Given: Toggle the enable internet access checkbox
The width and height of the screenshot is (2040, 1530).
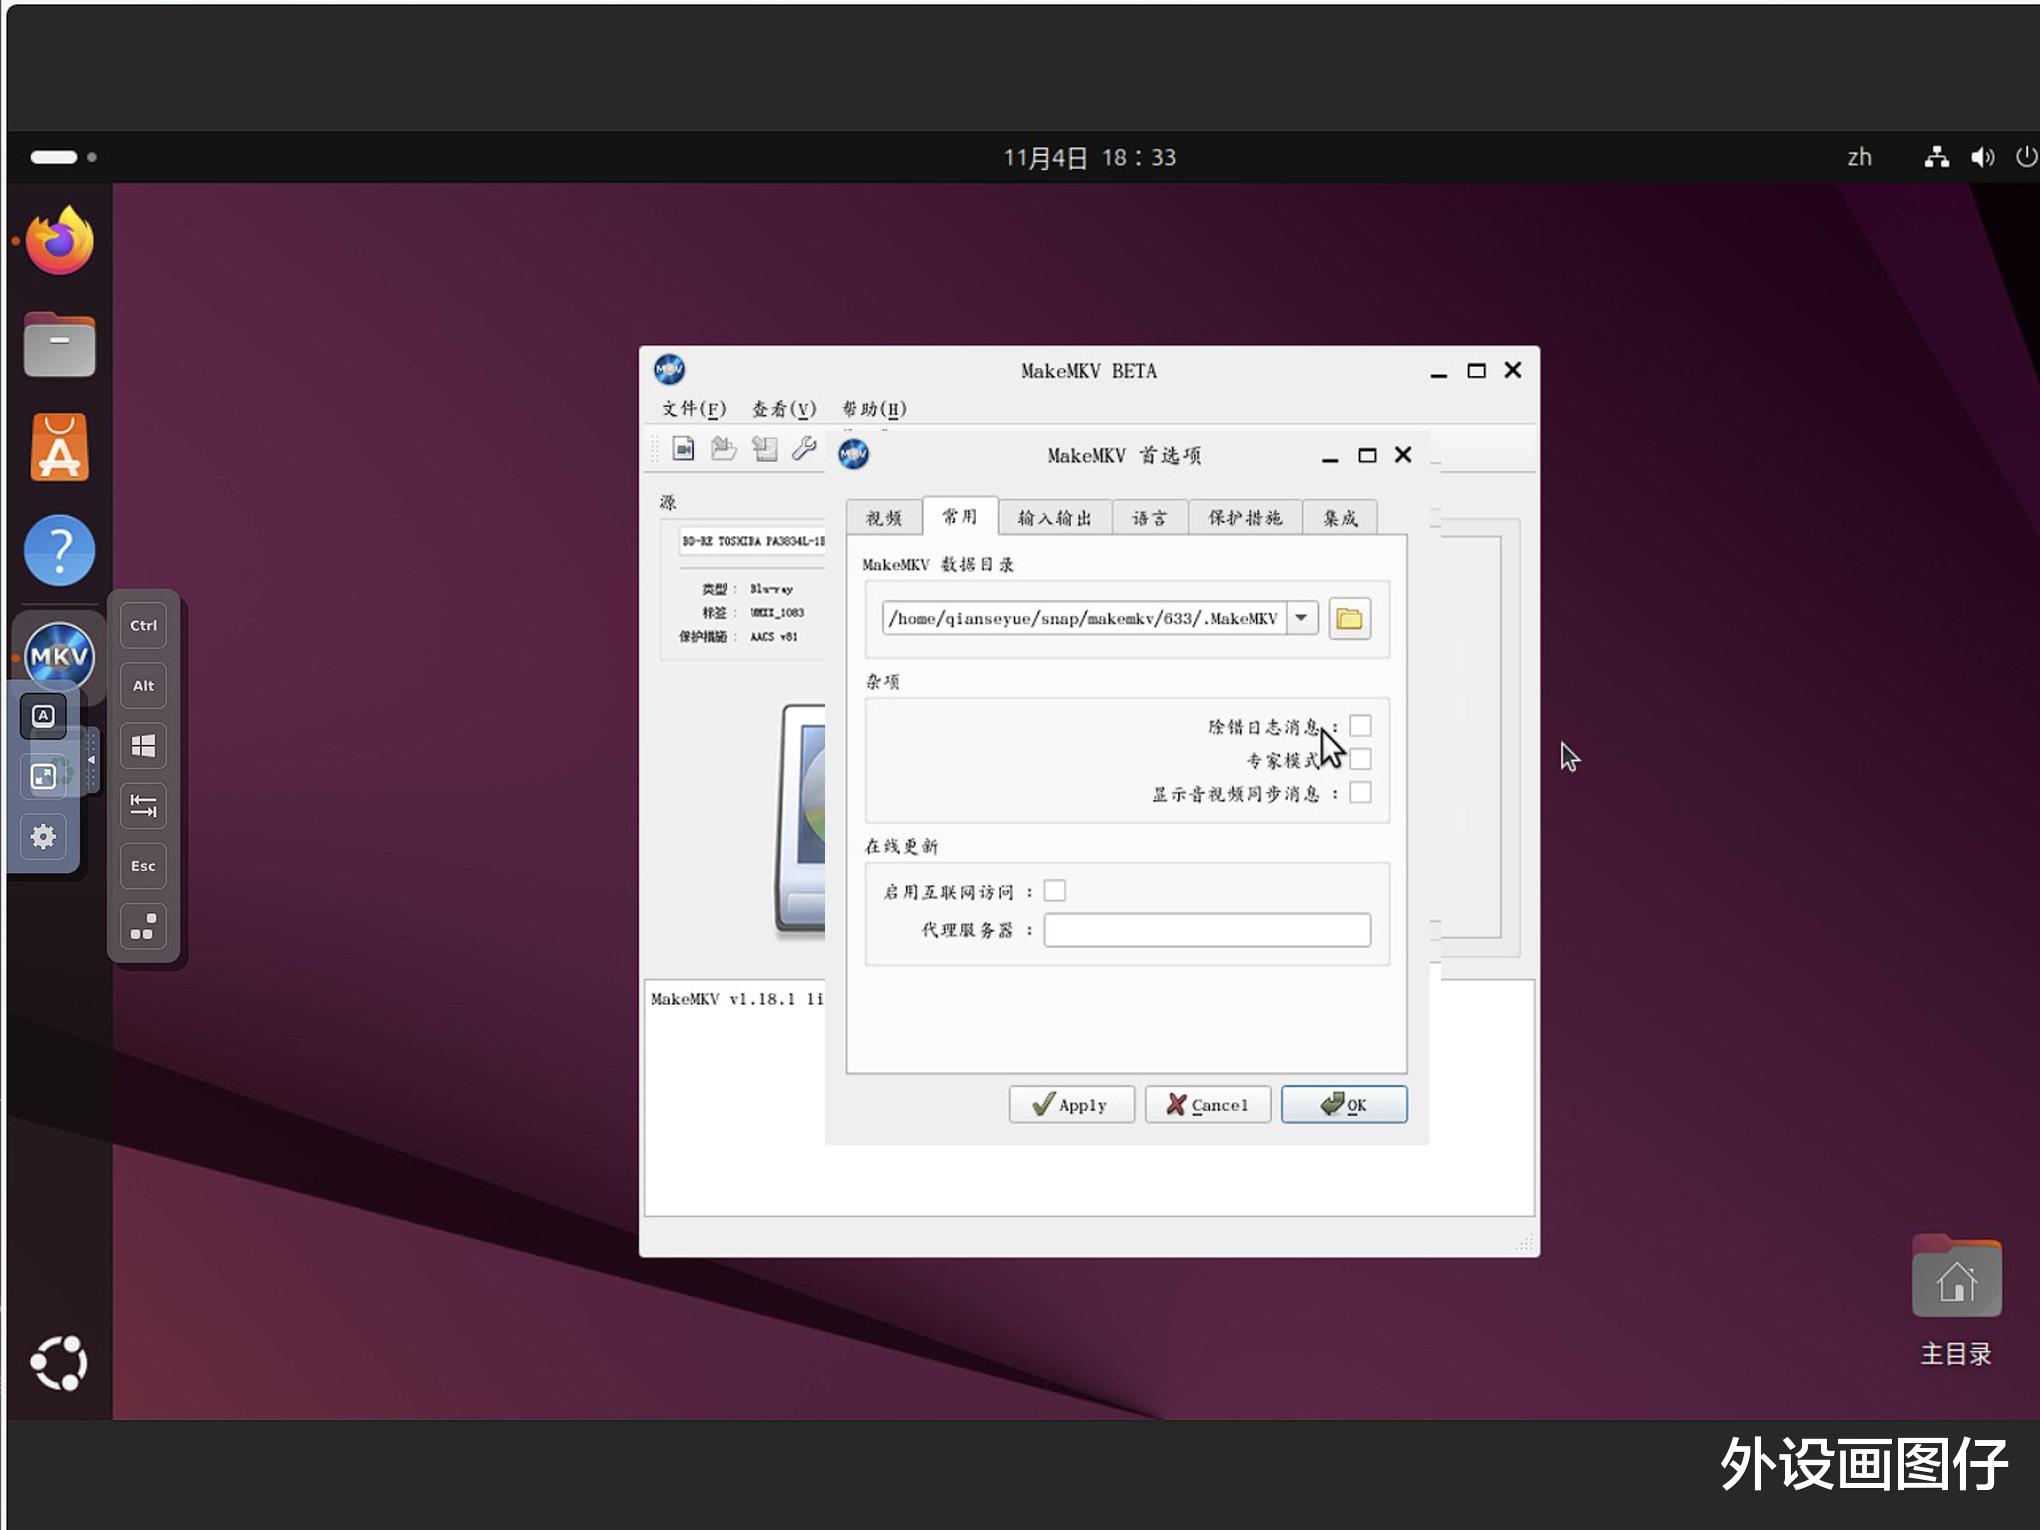Looking at the screenshot, I should [1055, 891].
